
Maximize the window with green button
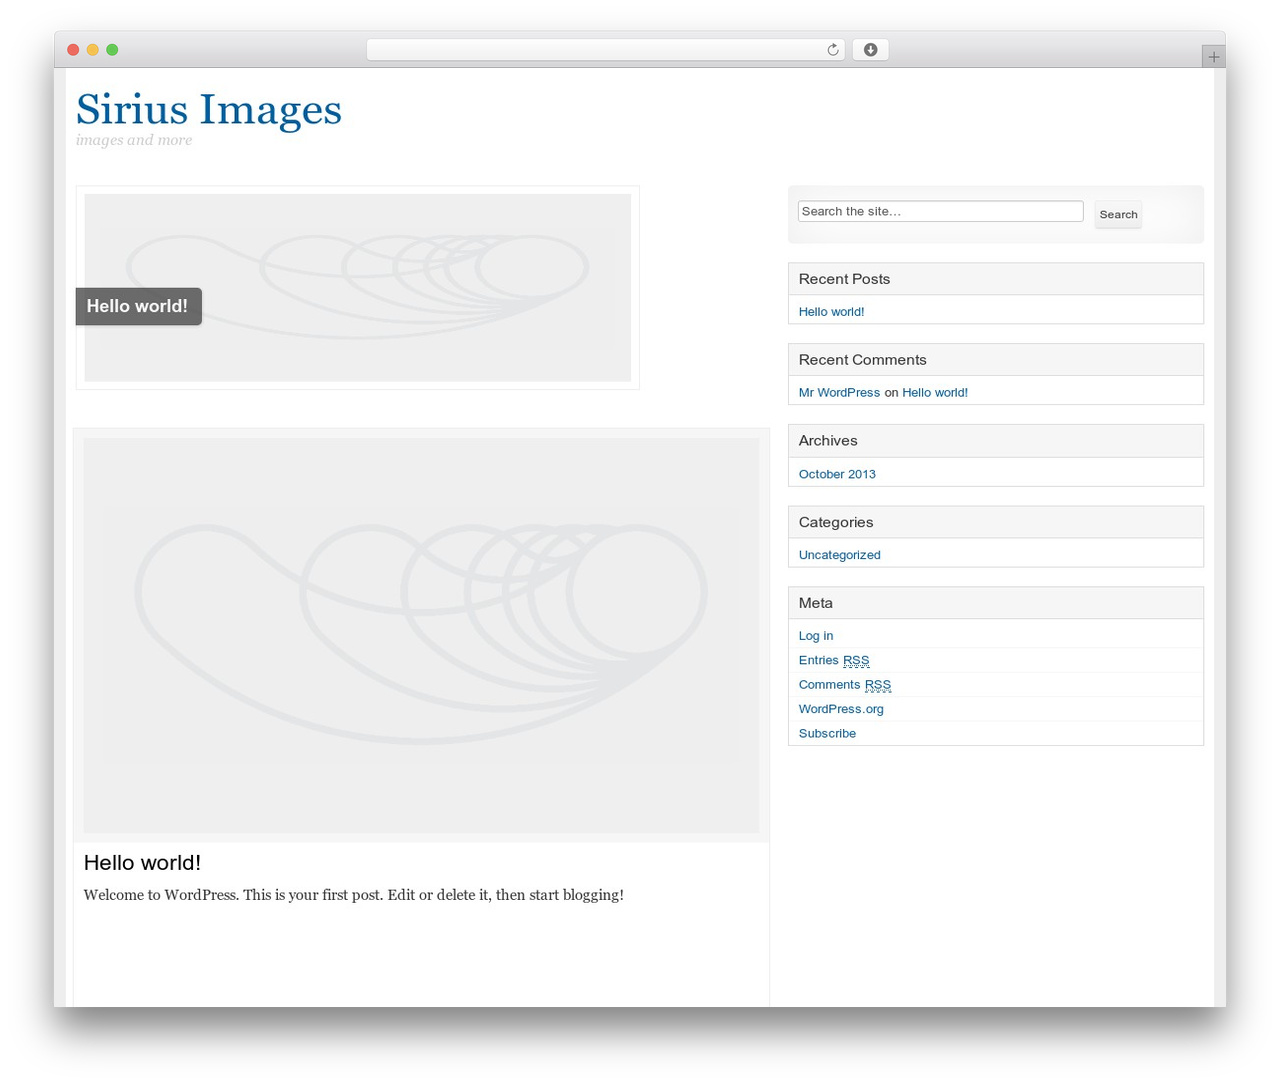coord(112,50)
